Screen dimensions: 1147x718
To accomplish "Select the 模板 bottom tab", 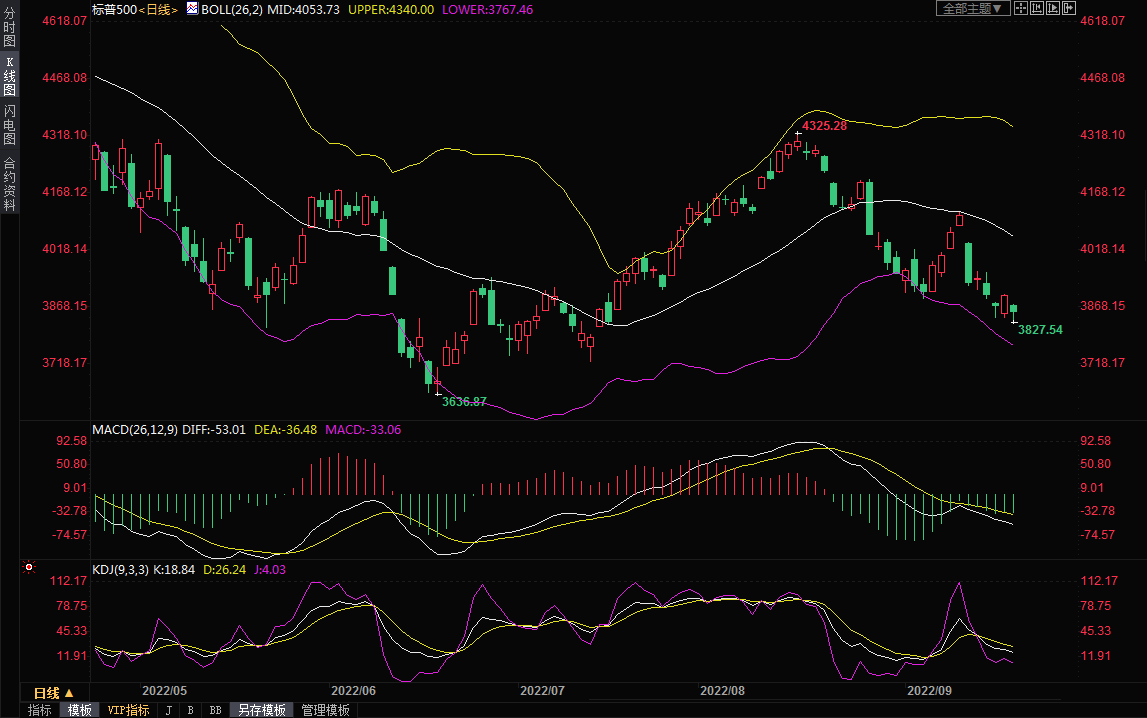I will [80, 710].
